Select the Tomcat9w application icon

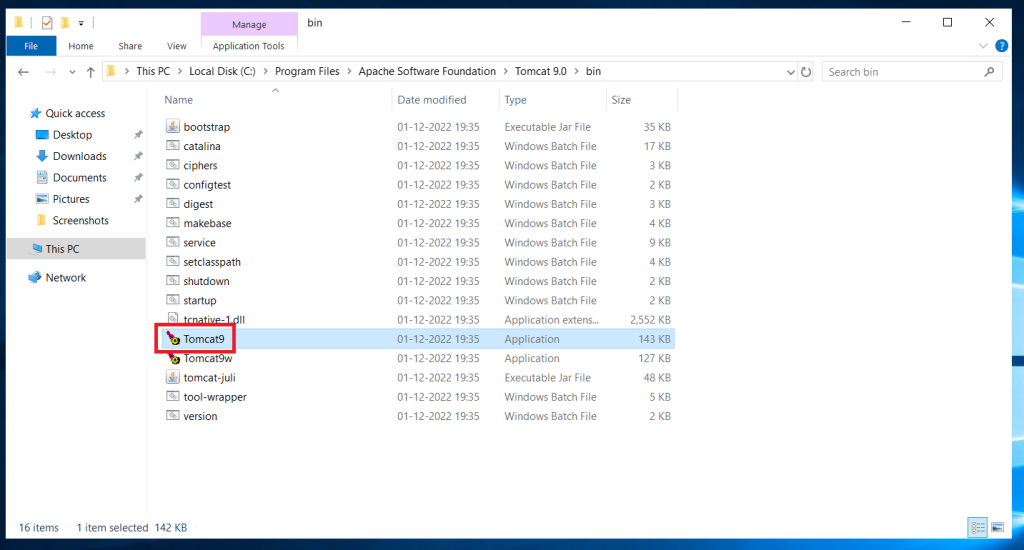(173, 359)
